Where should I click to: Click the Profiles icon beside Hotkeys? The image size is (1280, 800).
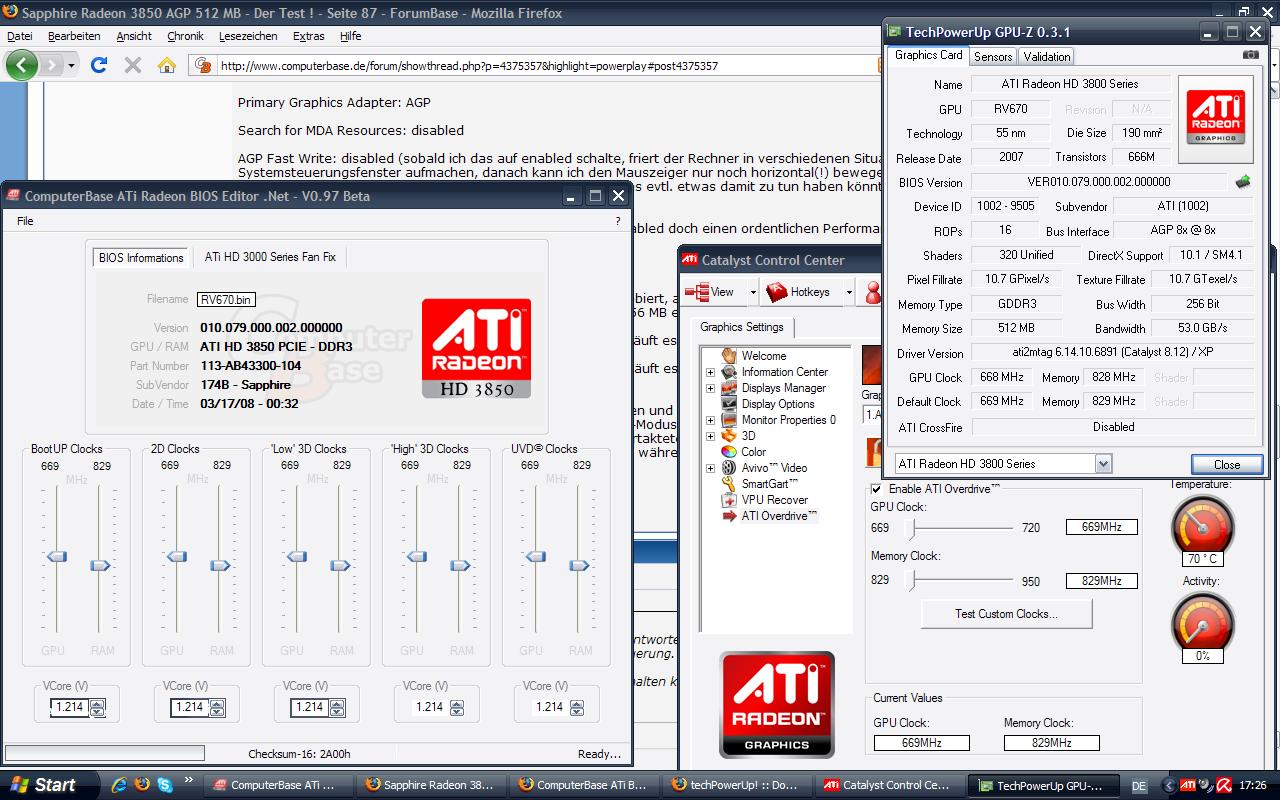point(872,292)
